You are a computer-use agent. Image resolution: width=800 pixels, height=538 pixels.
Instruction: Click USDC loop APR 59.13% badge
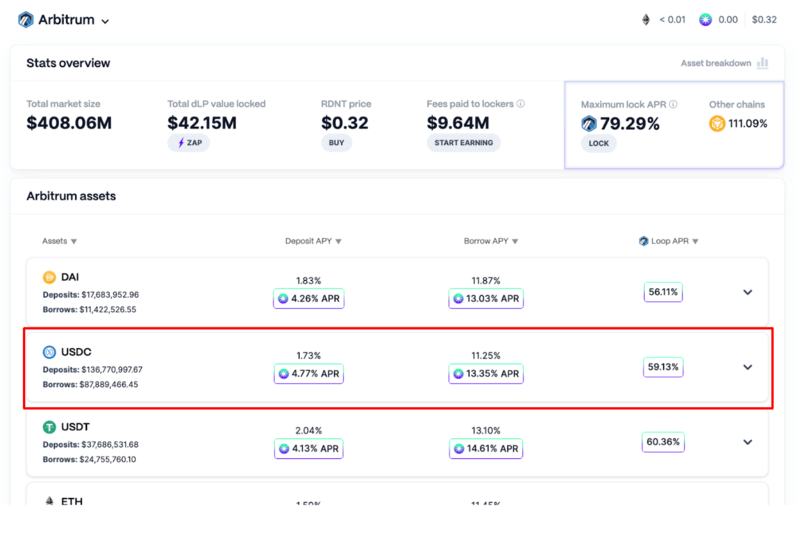663,367
